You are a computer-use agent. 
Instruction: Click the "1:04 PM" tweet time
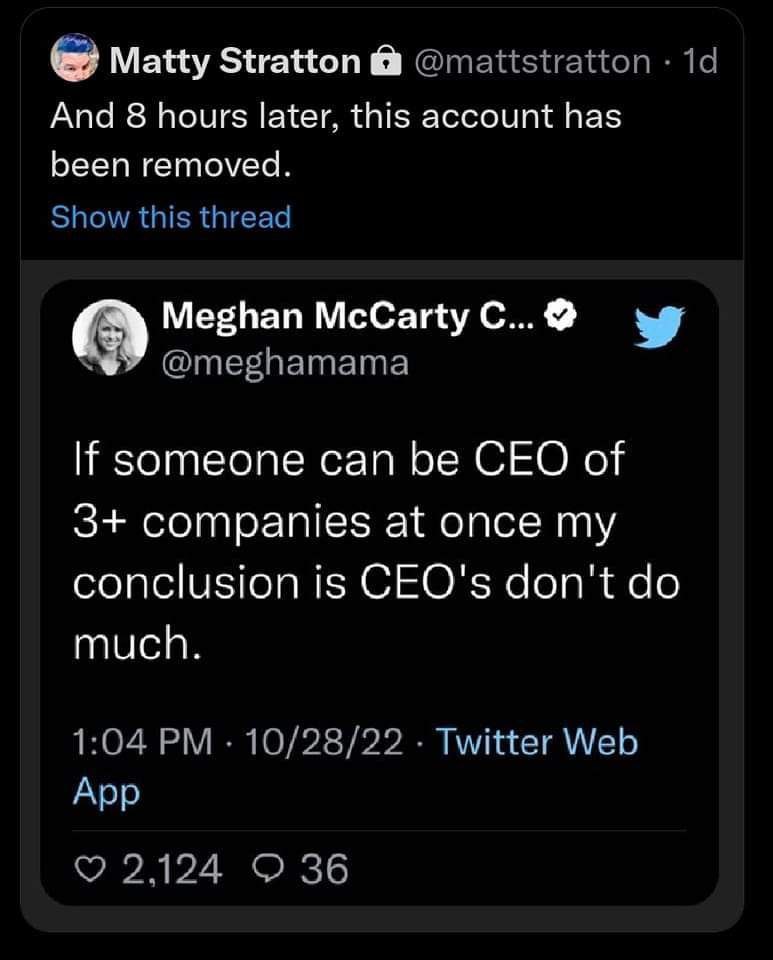click(x=142, y=743)
